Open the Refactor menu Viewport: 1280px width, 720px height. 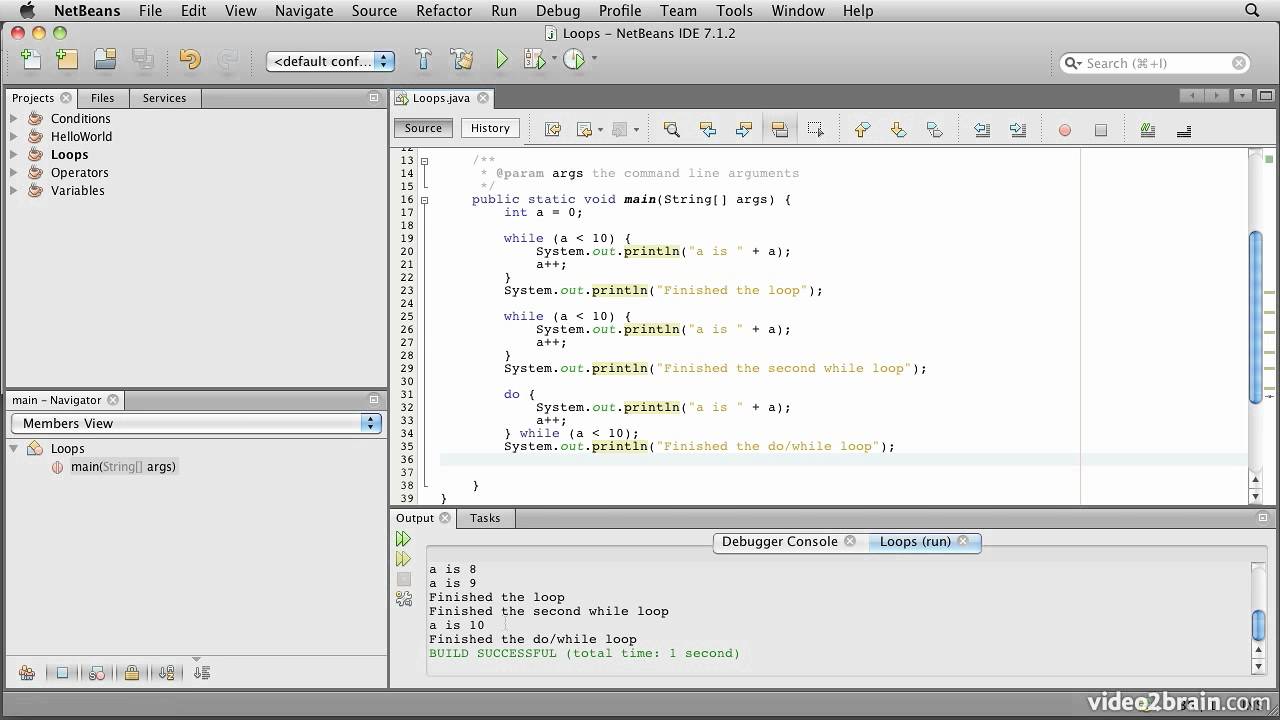click(x=443, y=11)
